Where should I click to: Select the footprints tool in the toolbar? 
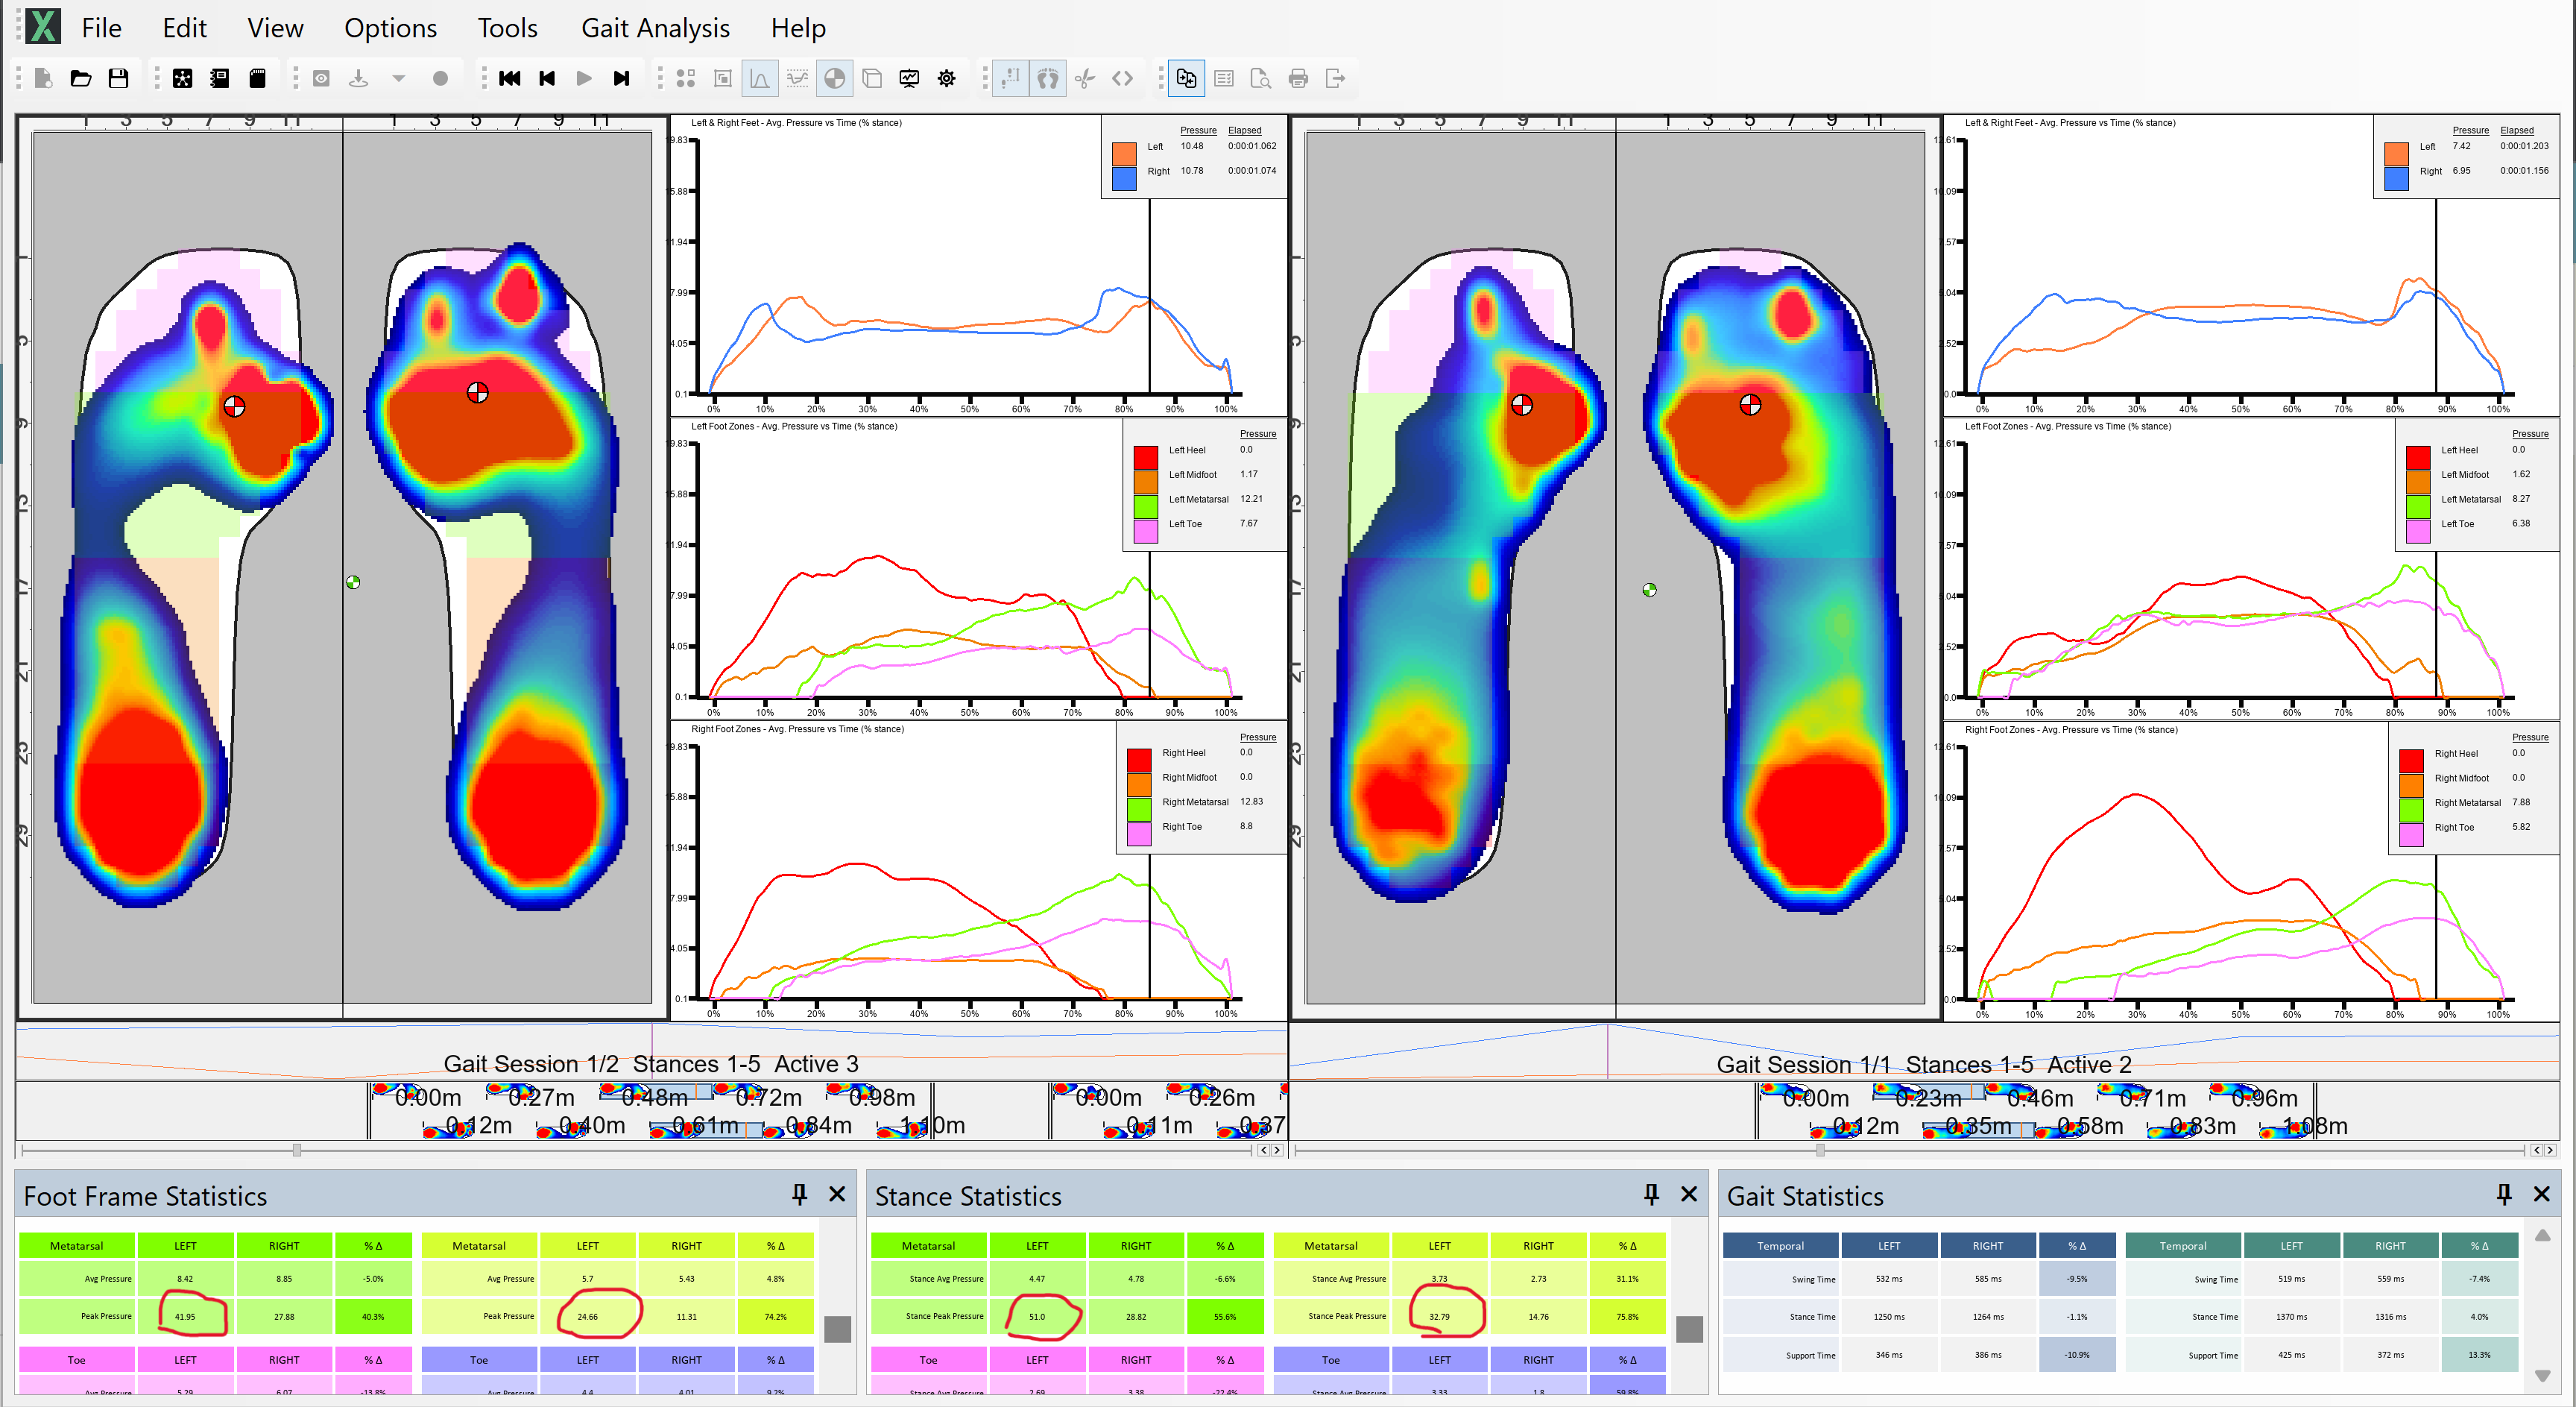click(1048, 78)
